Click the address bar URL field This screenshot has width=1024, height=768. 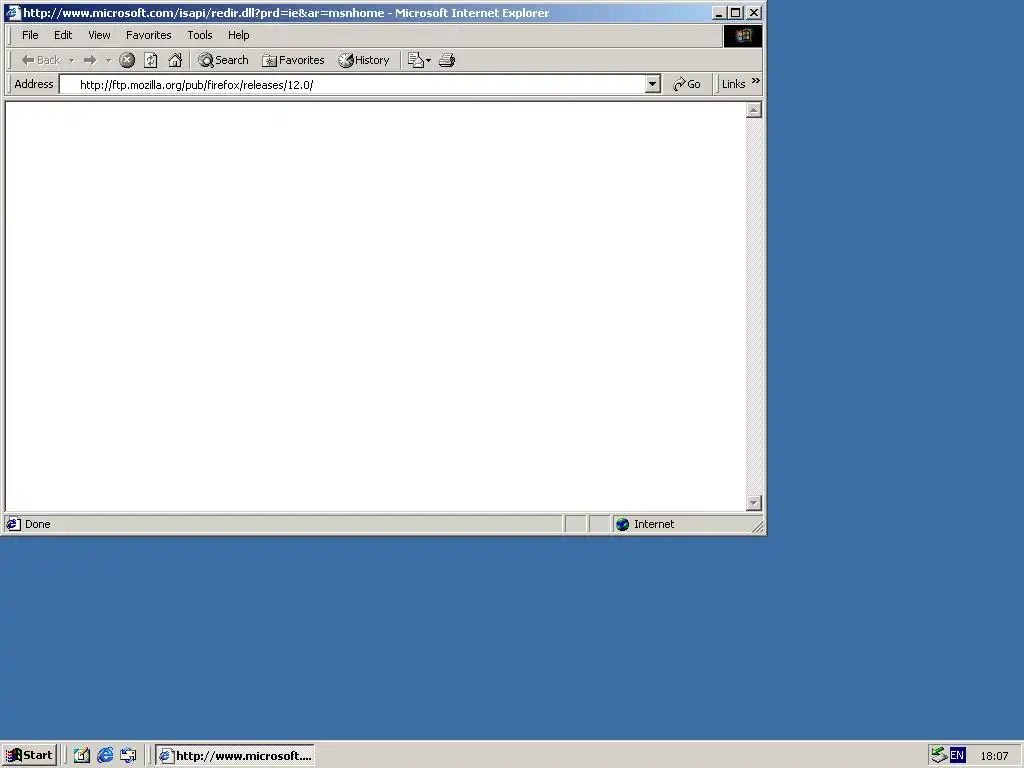[x=352, y=84]
